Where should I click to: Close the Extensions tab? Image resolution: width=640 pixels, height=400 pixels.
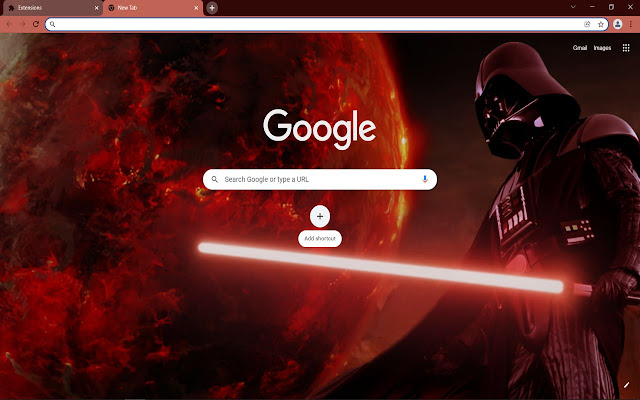(x=97, y=8)
